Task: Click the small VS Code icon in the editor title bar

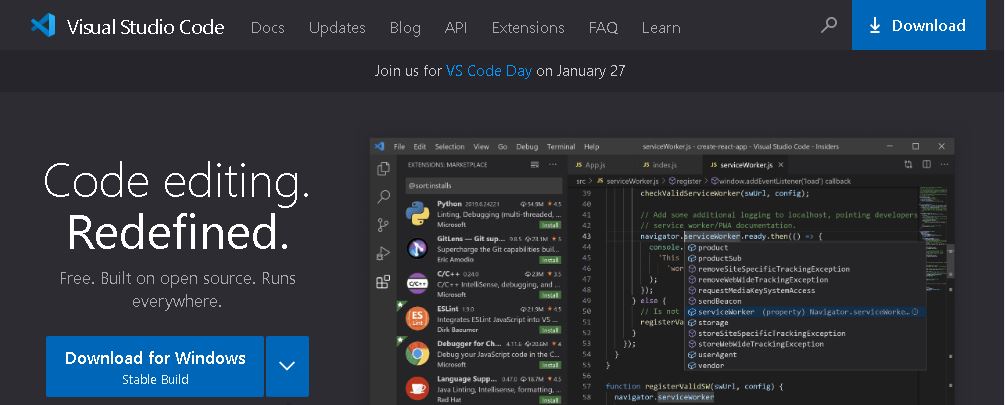Action: point(379,146)
